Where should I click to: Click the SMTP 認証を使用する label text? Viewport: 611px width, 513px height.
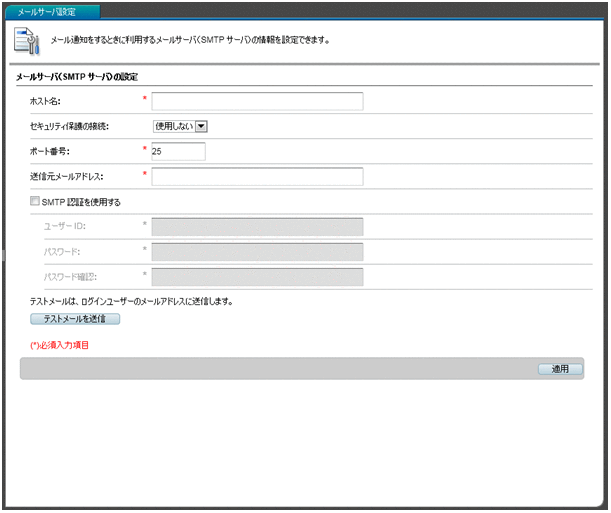pyautogui.click(x=81, y=202)
